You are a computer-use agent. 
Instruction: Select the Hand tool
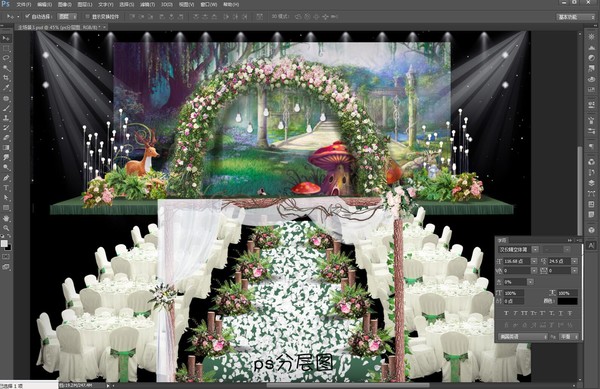6,218
